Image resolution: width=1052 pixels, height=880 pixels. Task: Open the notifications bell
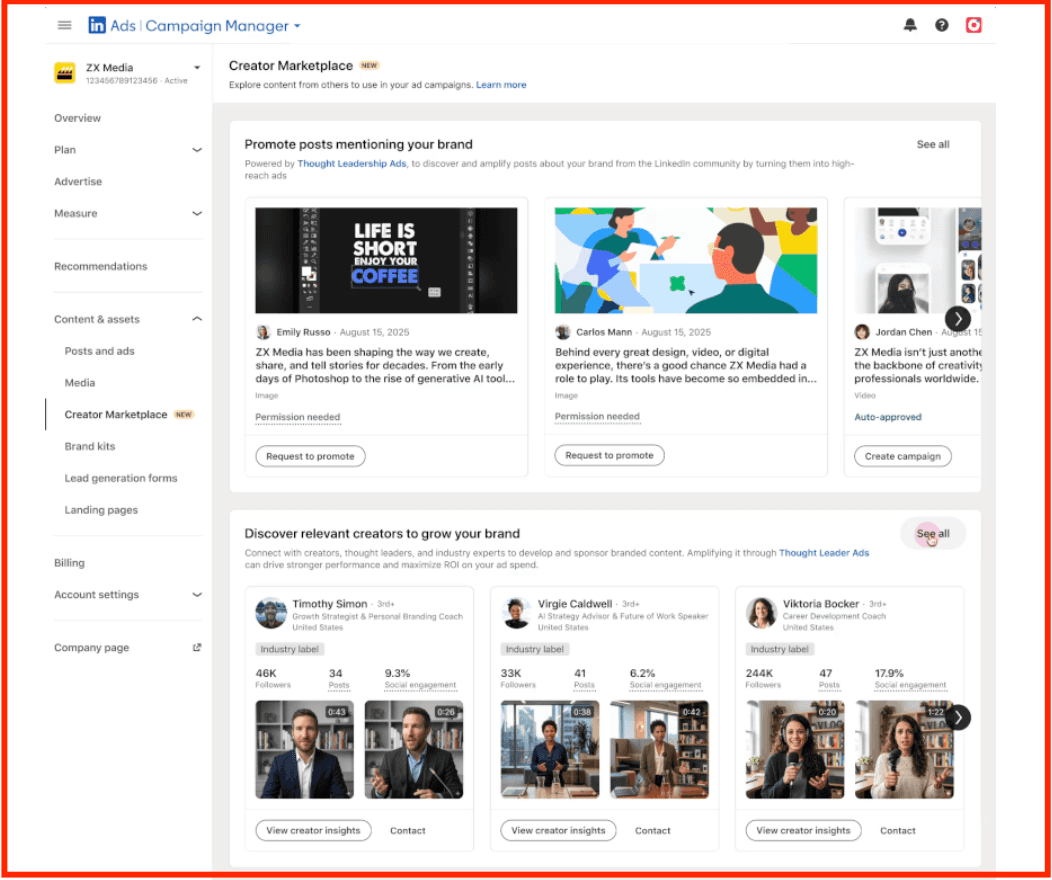(910, 25)
